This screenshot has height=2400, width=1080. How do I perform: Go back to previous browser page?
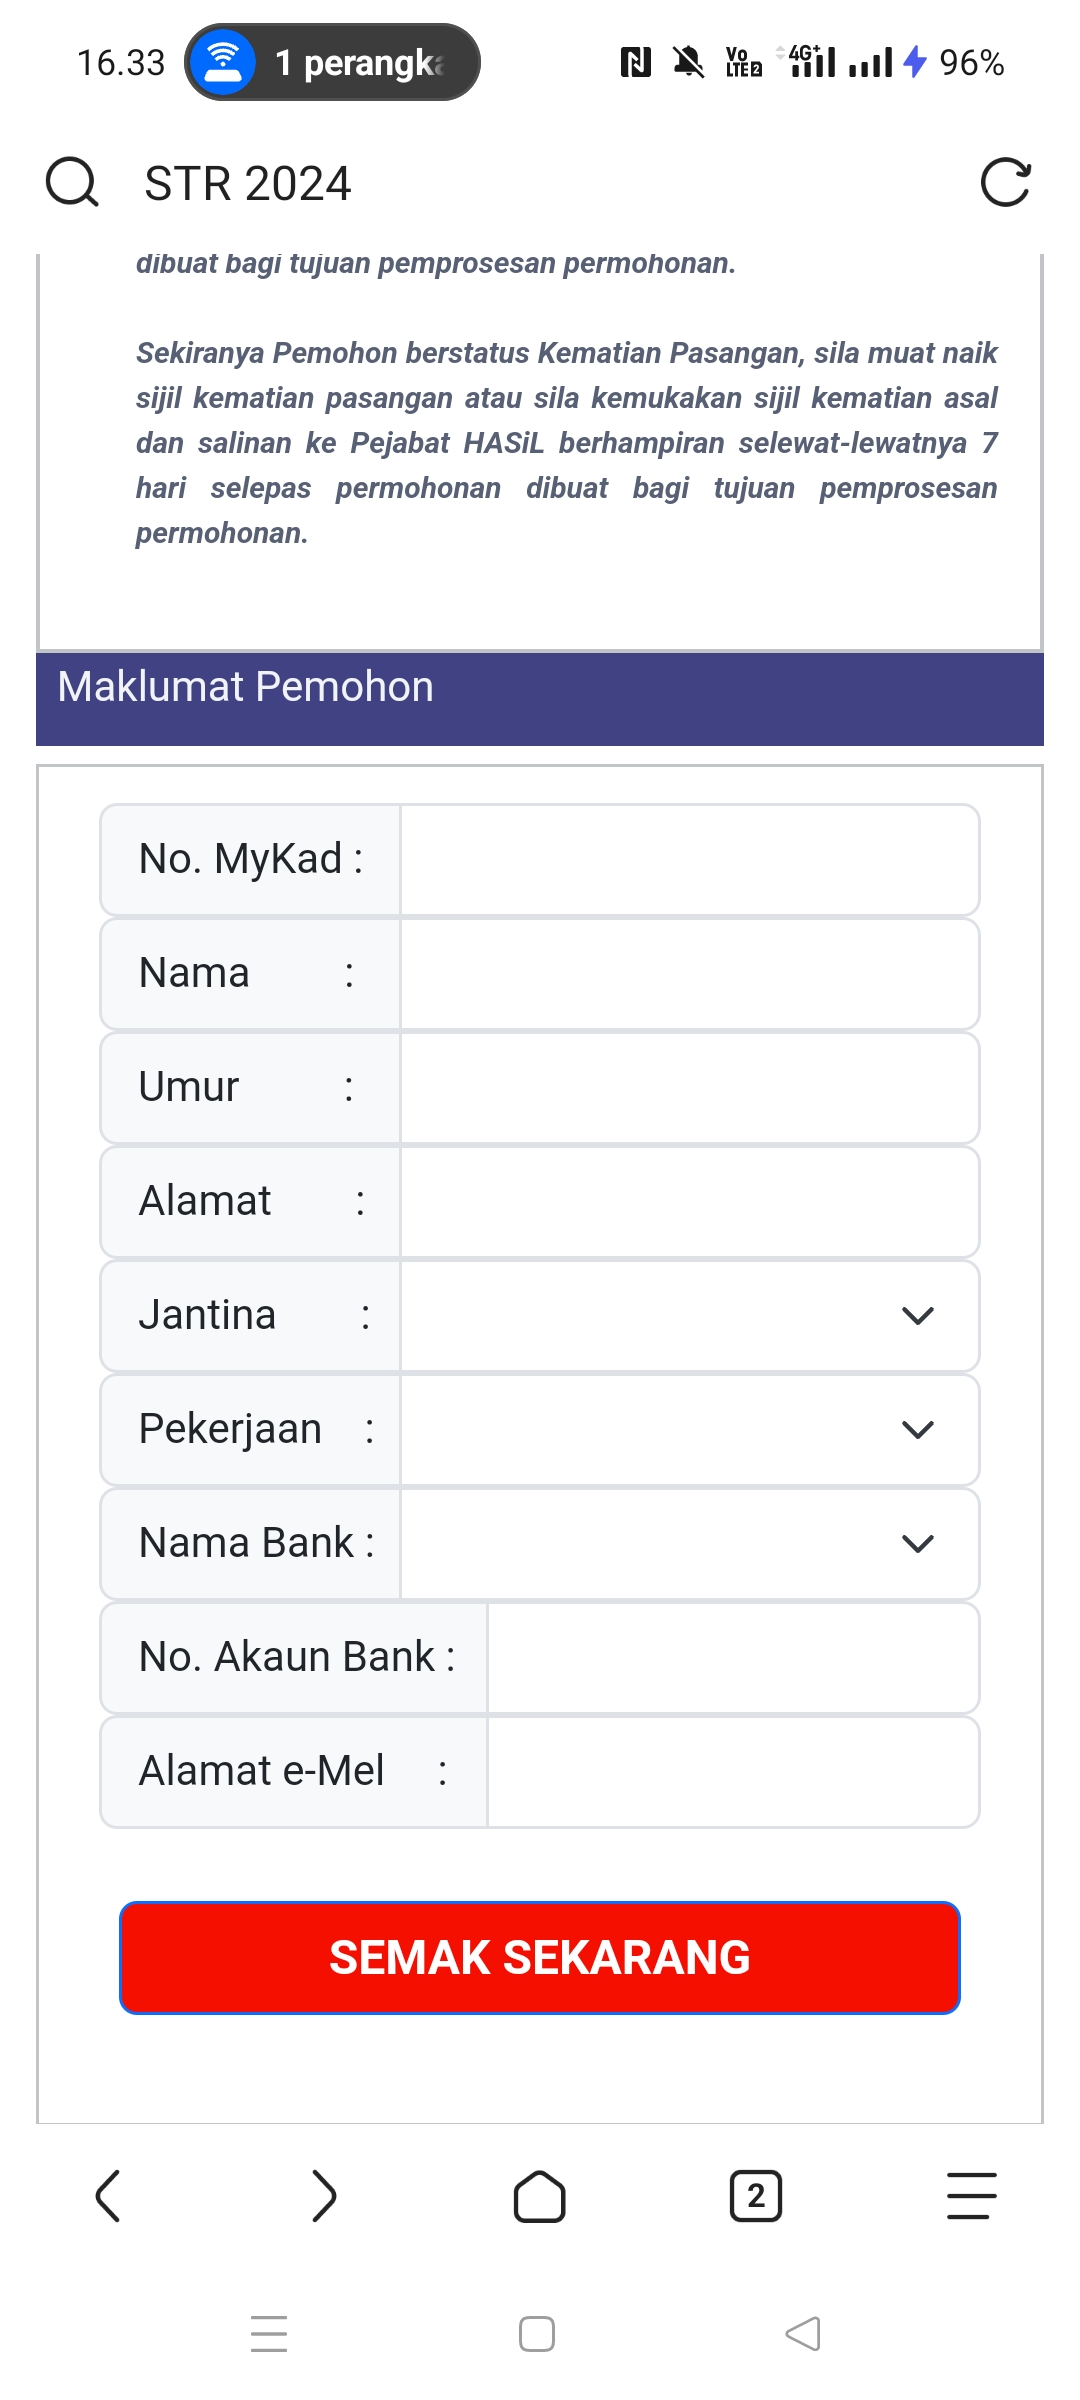(108, 2197)
